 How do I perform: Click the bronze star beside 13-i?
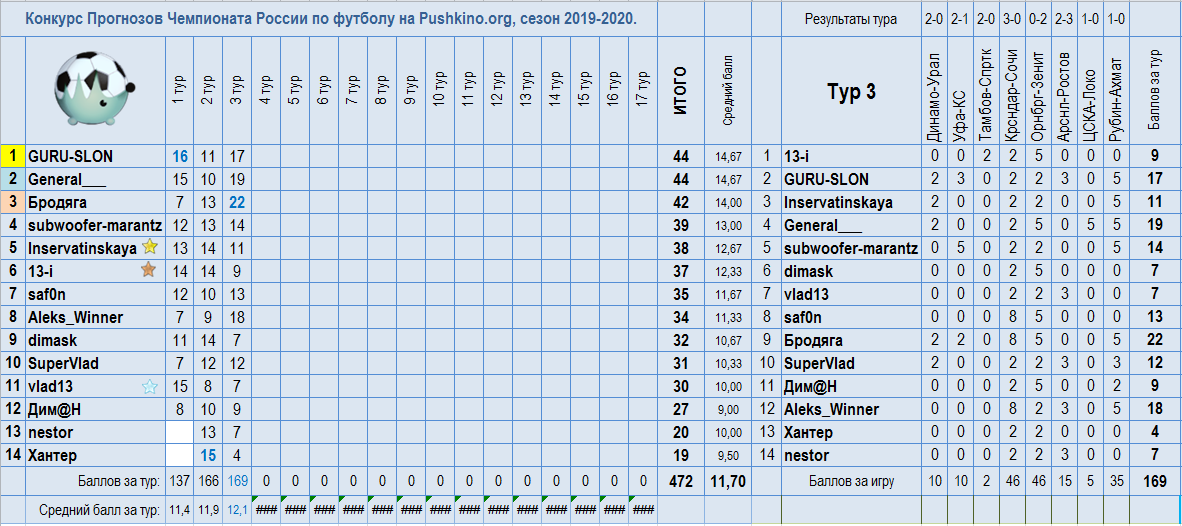(148, 271)
